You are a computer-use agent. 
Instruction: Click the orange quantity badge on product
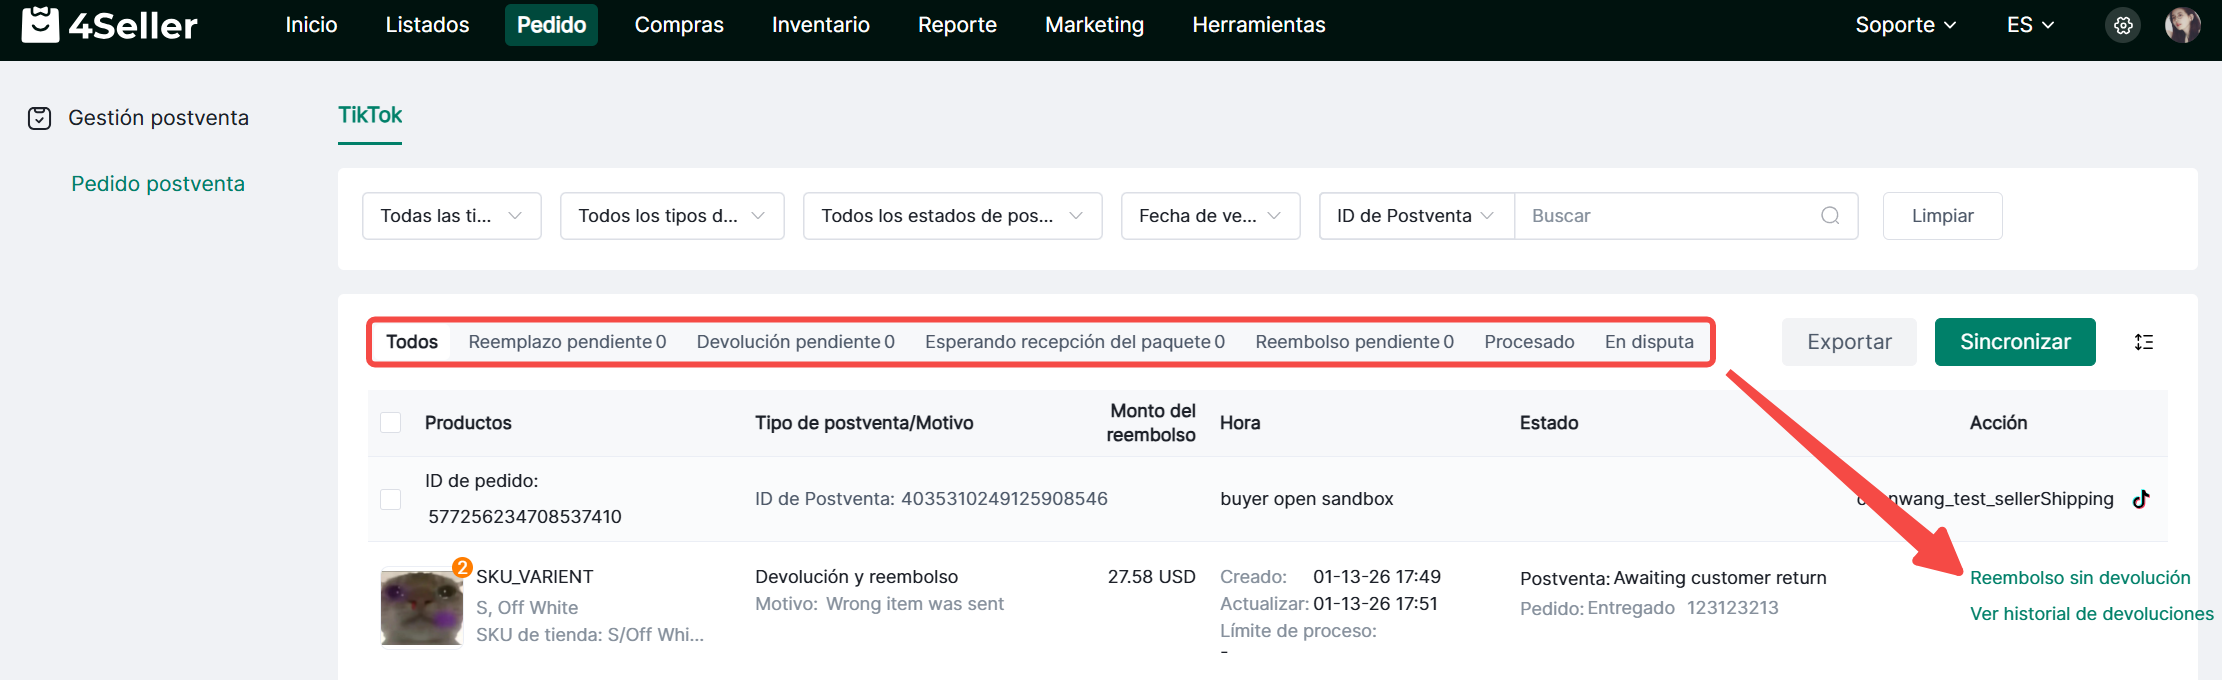pyautogui.click(x=462, y=567)
